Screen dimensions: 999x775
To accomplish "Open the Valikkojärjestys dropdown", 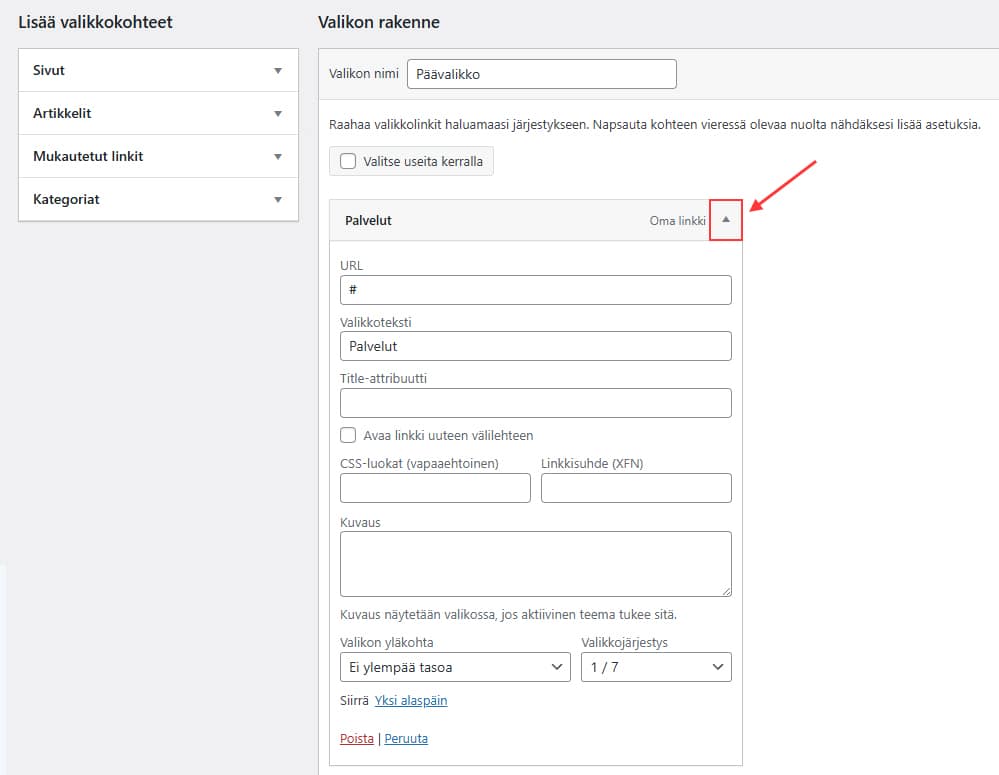I will (x=655, y=667).
